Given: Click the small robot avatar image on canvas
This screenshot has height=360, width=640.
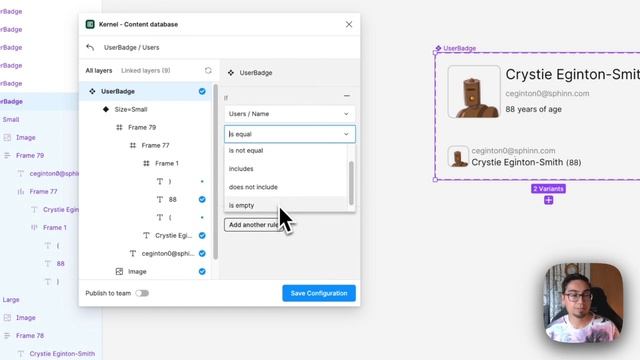Looking at the screenshot, I should pos(458,156).
